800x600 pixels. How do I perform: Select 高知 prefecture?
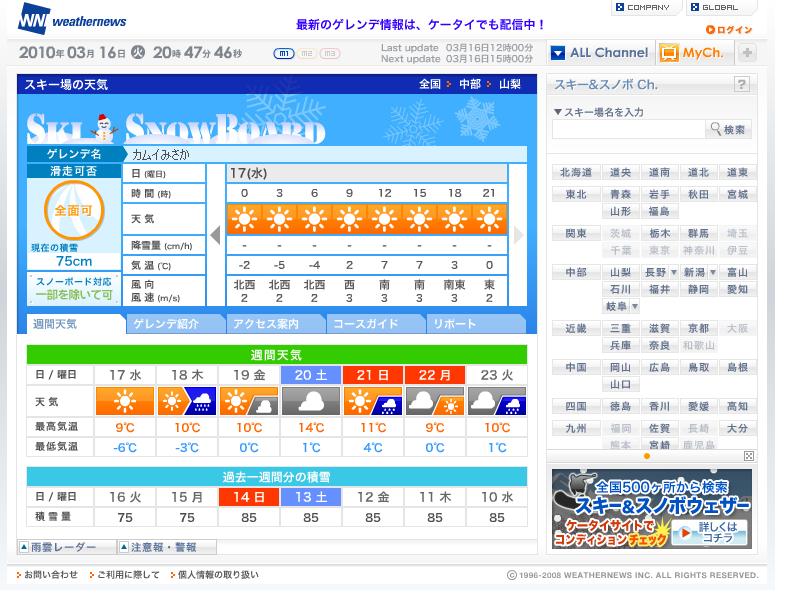point(737,407)
